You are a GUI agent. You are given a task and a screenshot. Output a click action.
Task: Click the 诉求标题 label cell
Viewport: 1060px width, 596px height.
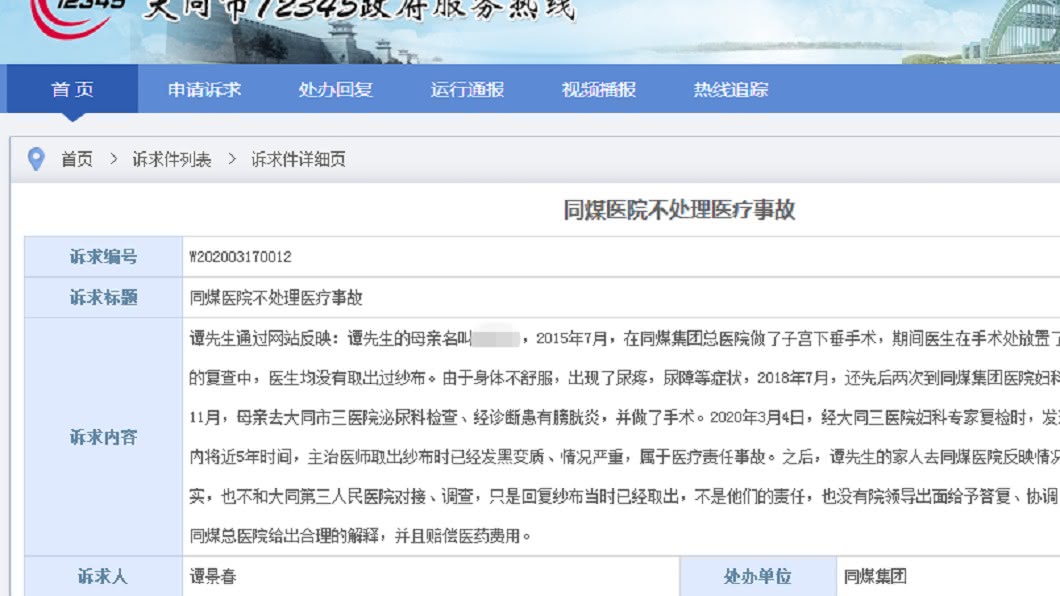[103, 297]
